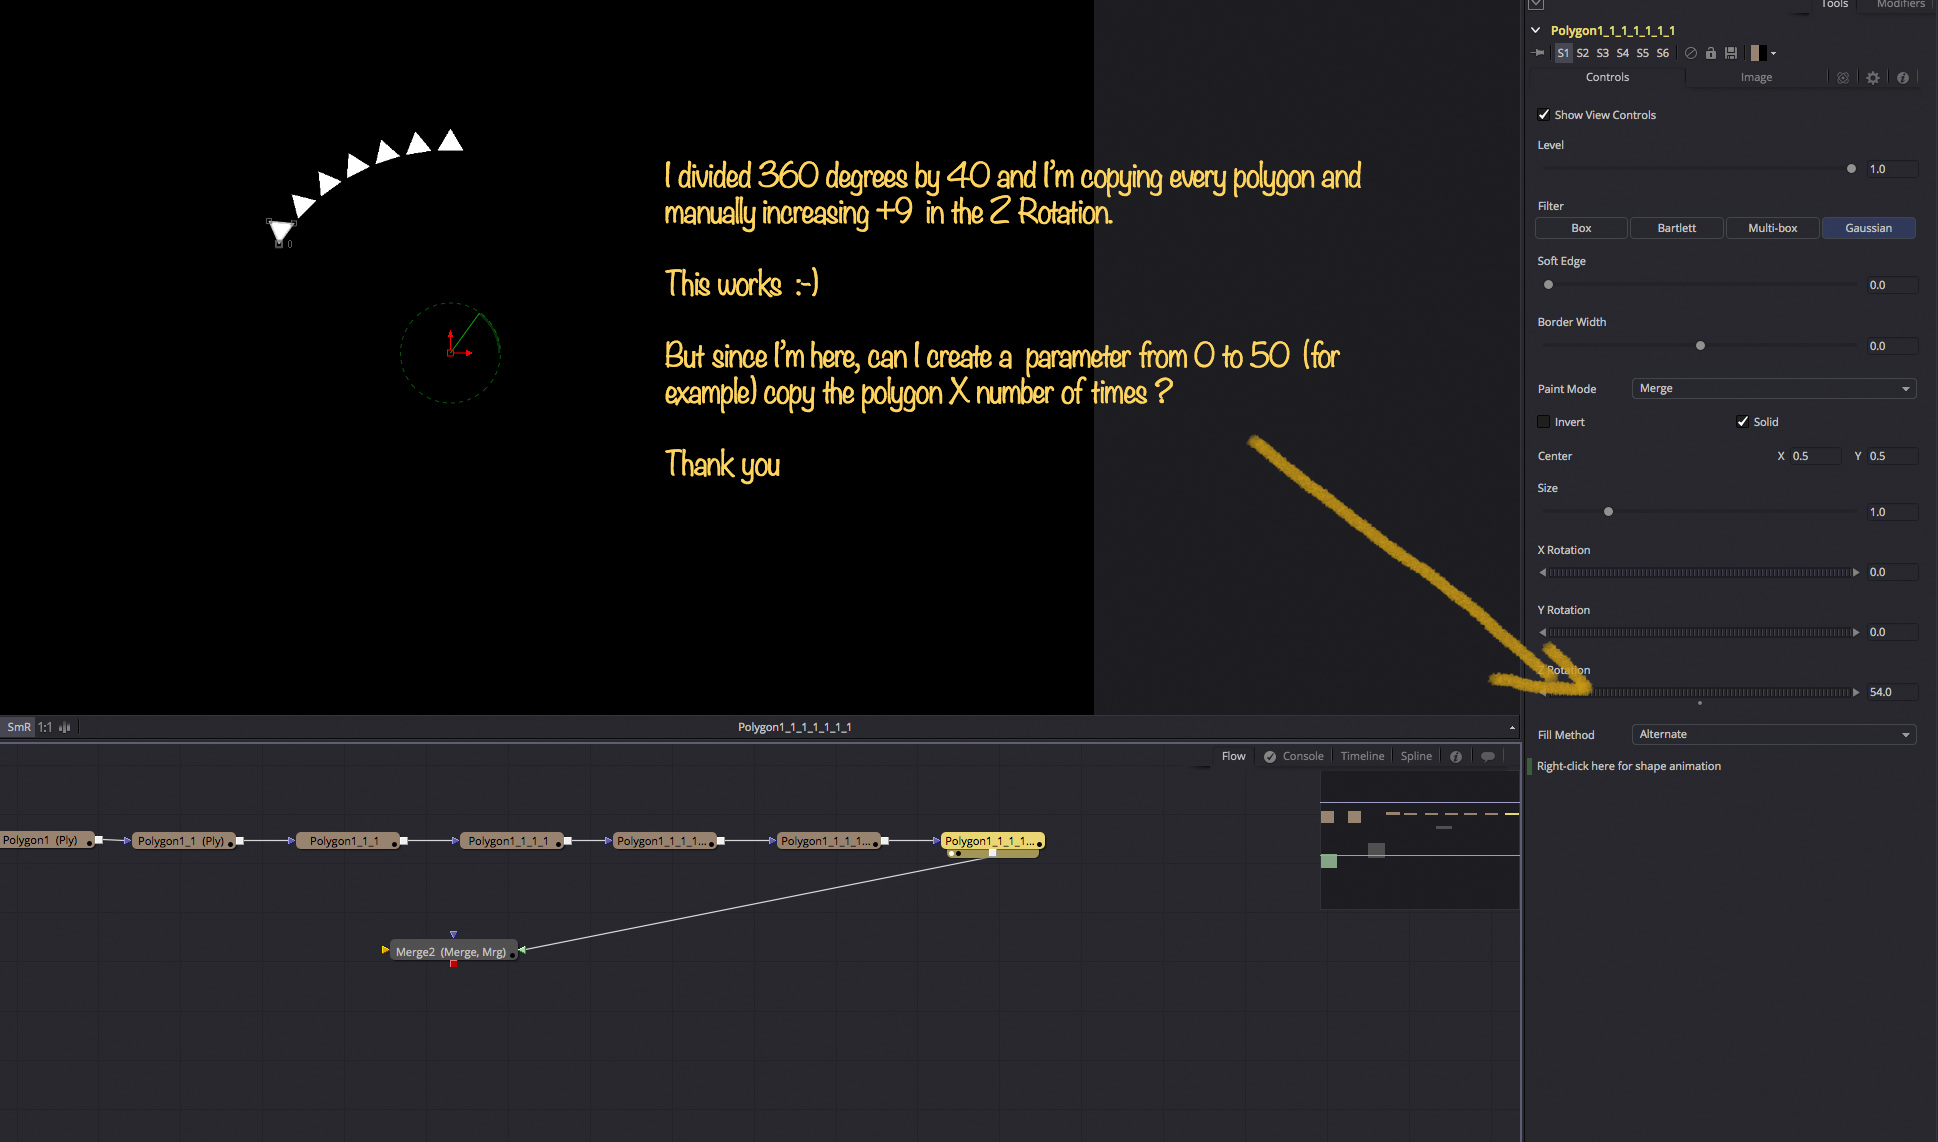Screen dimensions: 1938x1142
Task: Choose the Gaussian filter
Action: point(1869,228)
